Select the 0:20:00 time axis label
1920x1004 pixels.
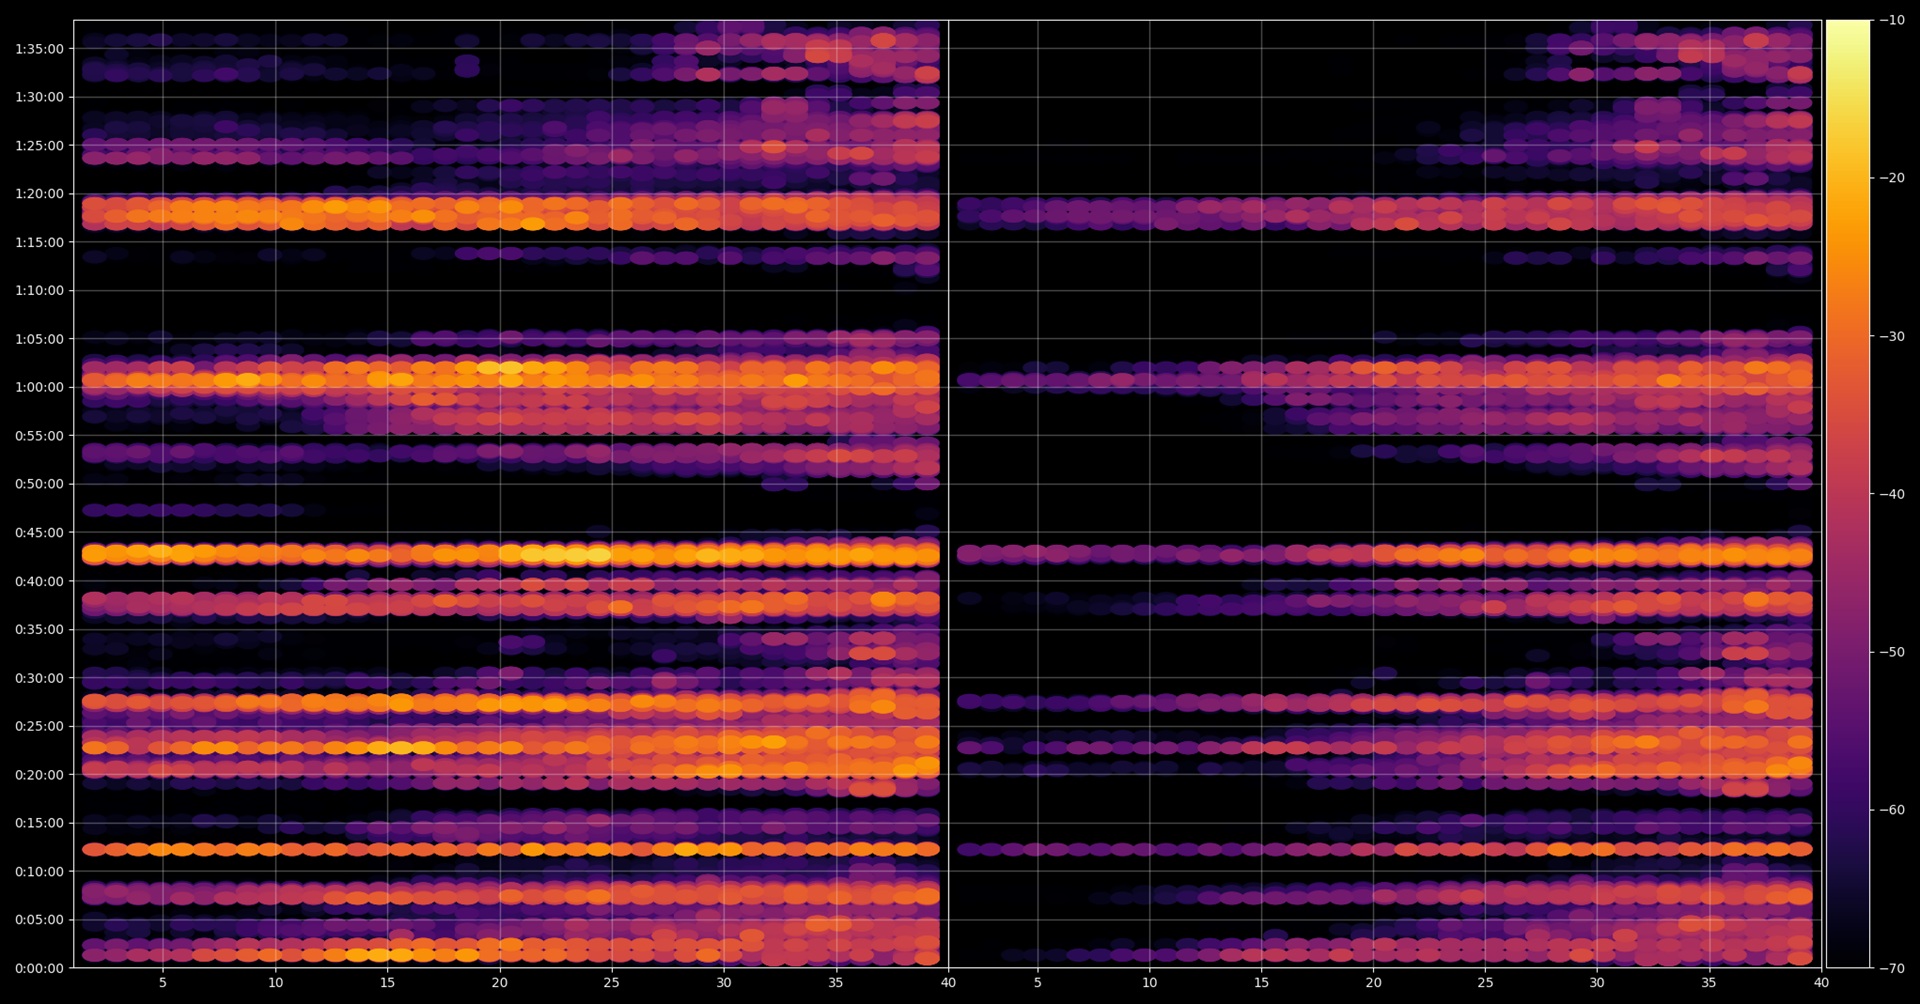point(39,775)
